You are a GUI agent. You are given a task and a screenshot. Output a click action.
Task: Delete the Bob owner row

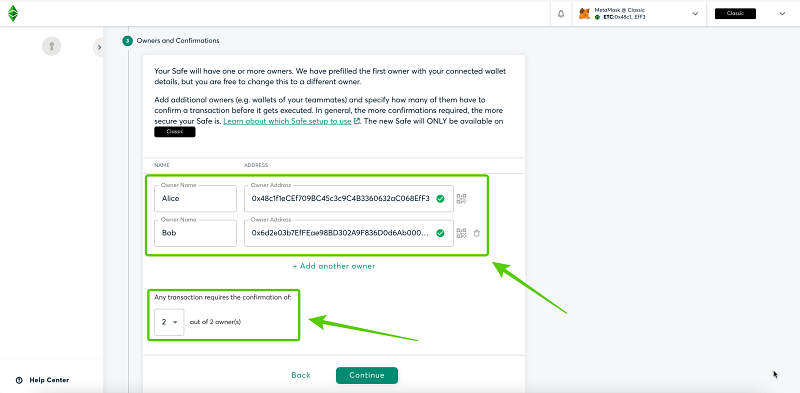[x=477, y=233]
